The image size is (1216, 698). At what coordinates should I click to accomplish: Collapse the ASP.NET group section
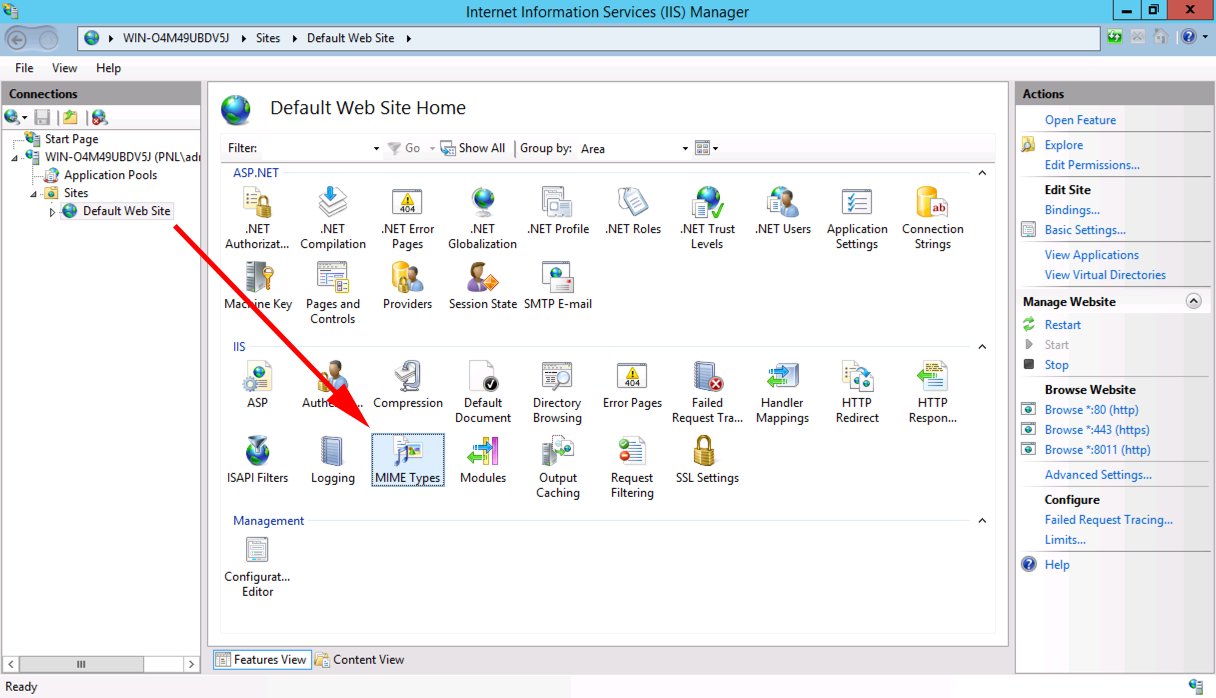point(982,173)
